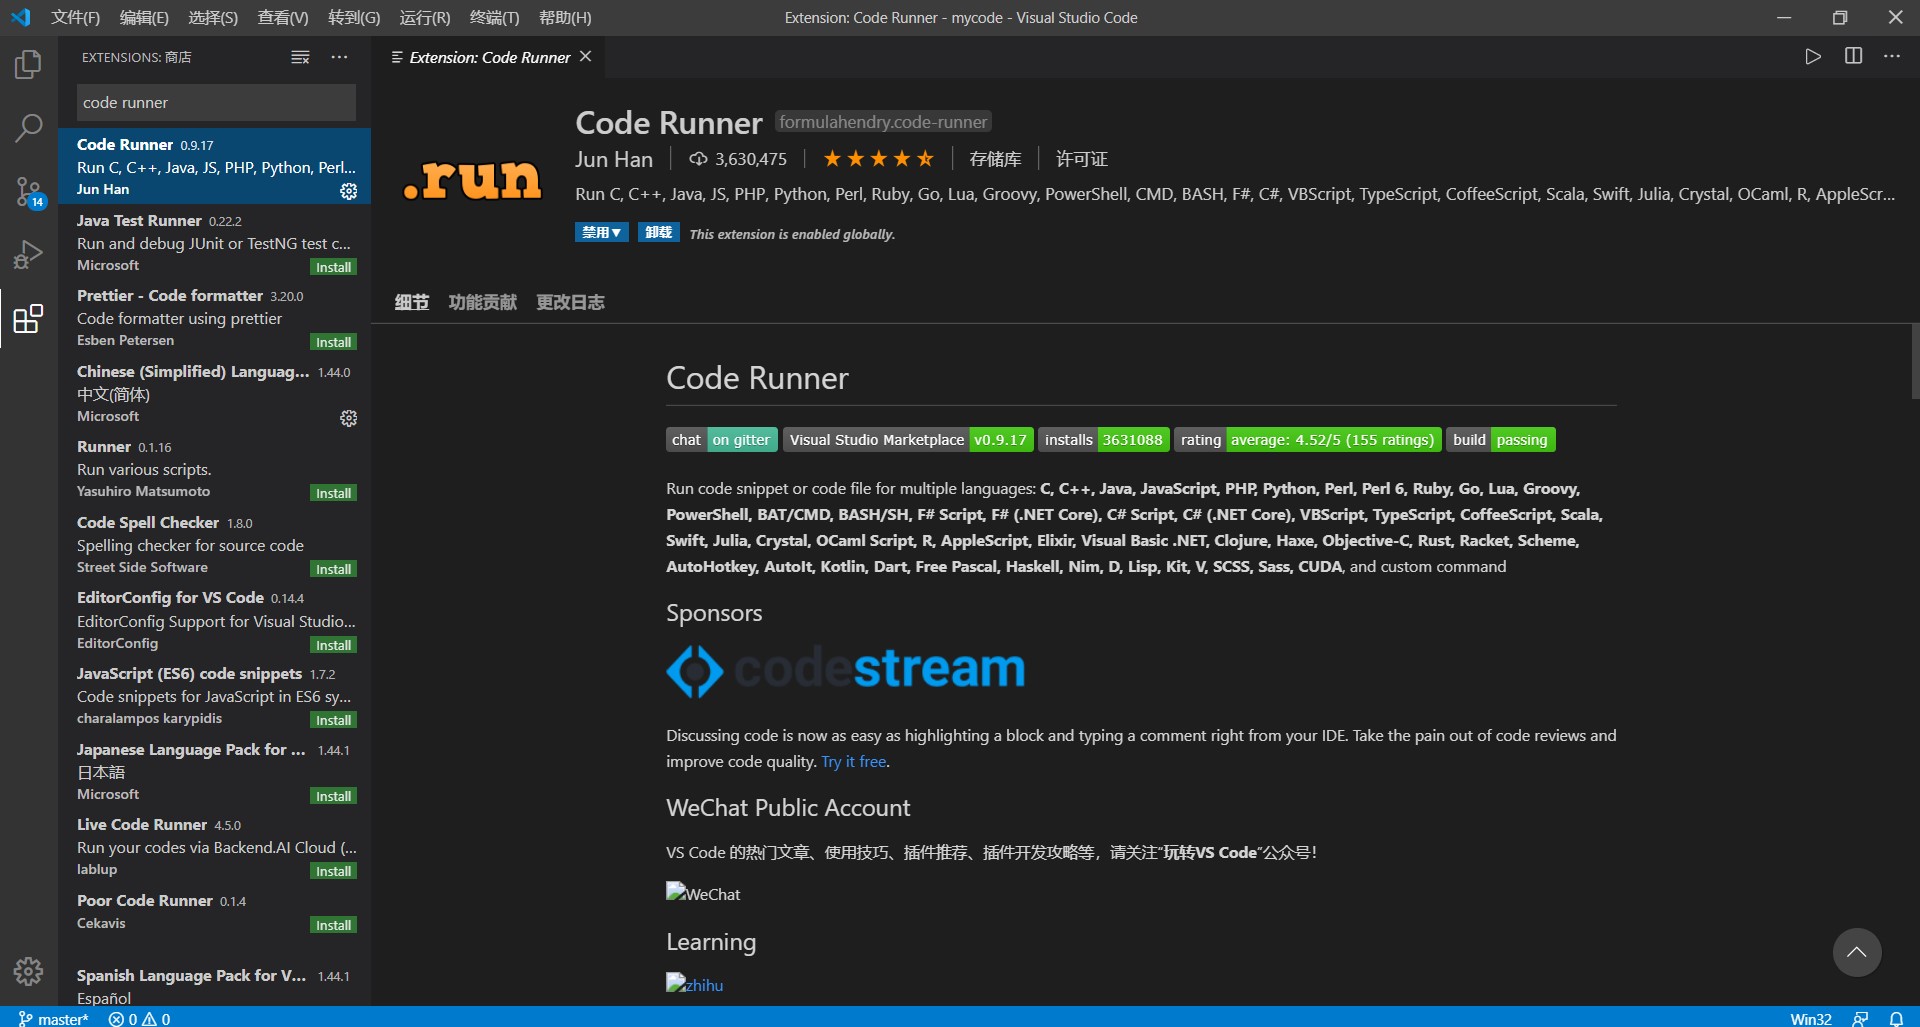The width and height of the screenshot is (1920, 1027).
Task: Click the chat on gitter badge
Action: [722, 440]
